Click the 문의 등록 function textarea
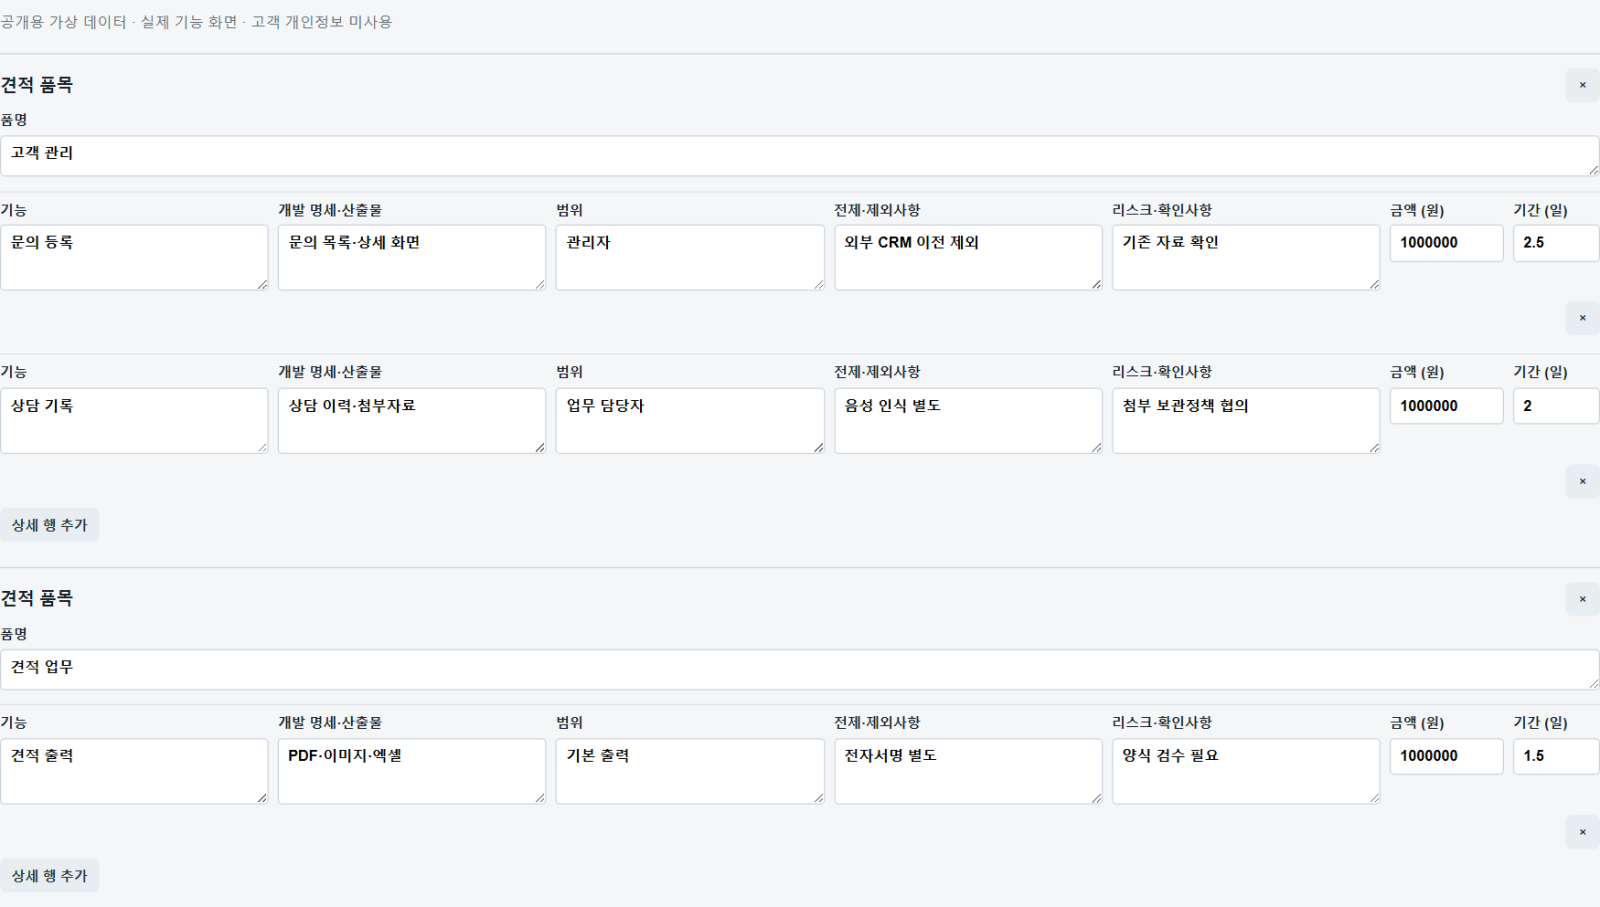 click(134, 258)
